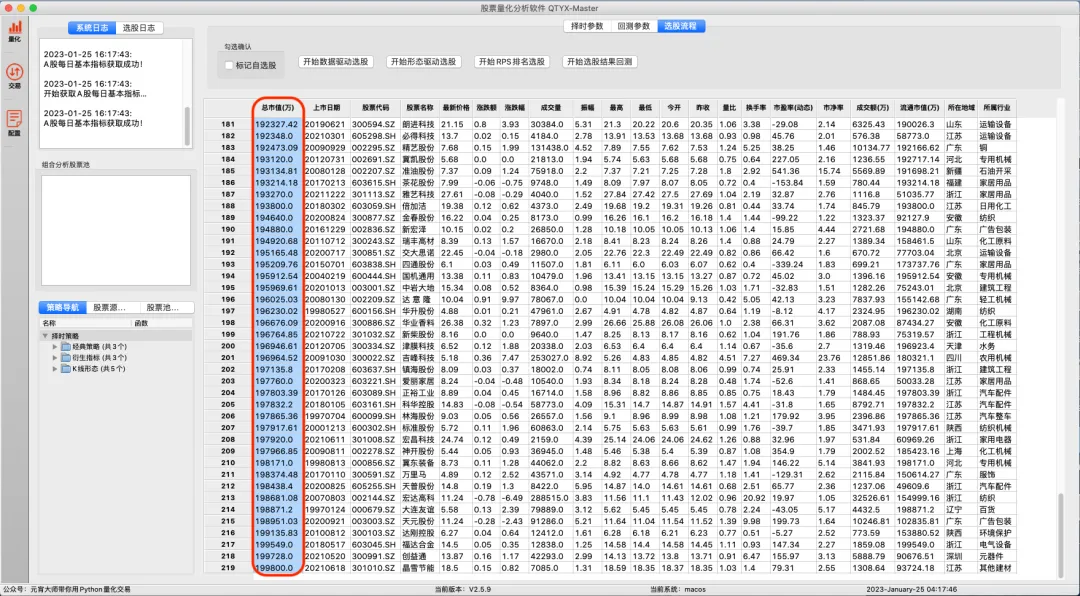The image size is (1080, 596).
Task: Click the 市净率 column header
Action: pos(833,107)
